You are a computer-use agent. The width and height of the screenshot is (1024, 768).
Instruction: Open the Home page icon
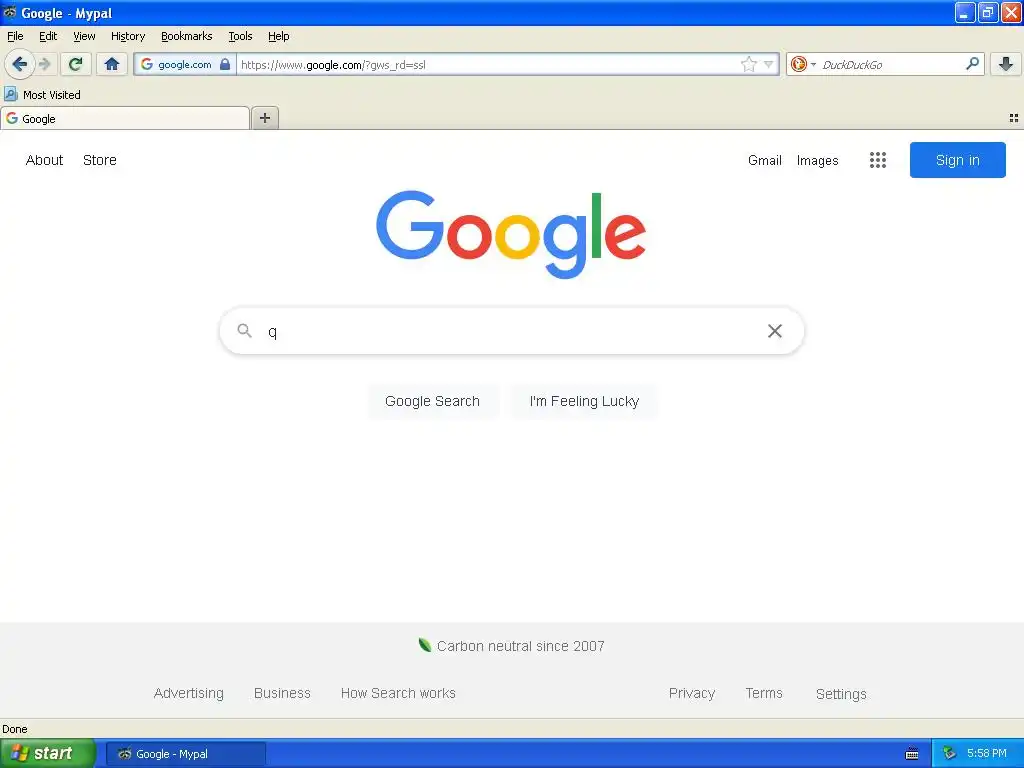(112, 64)
